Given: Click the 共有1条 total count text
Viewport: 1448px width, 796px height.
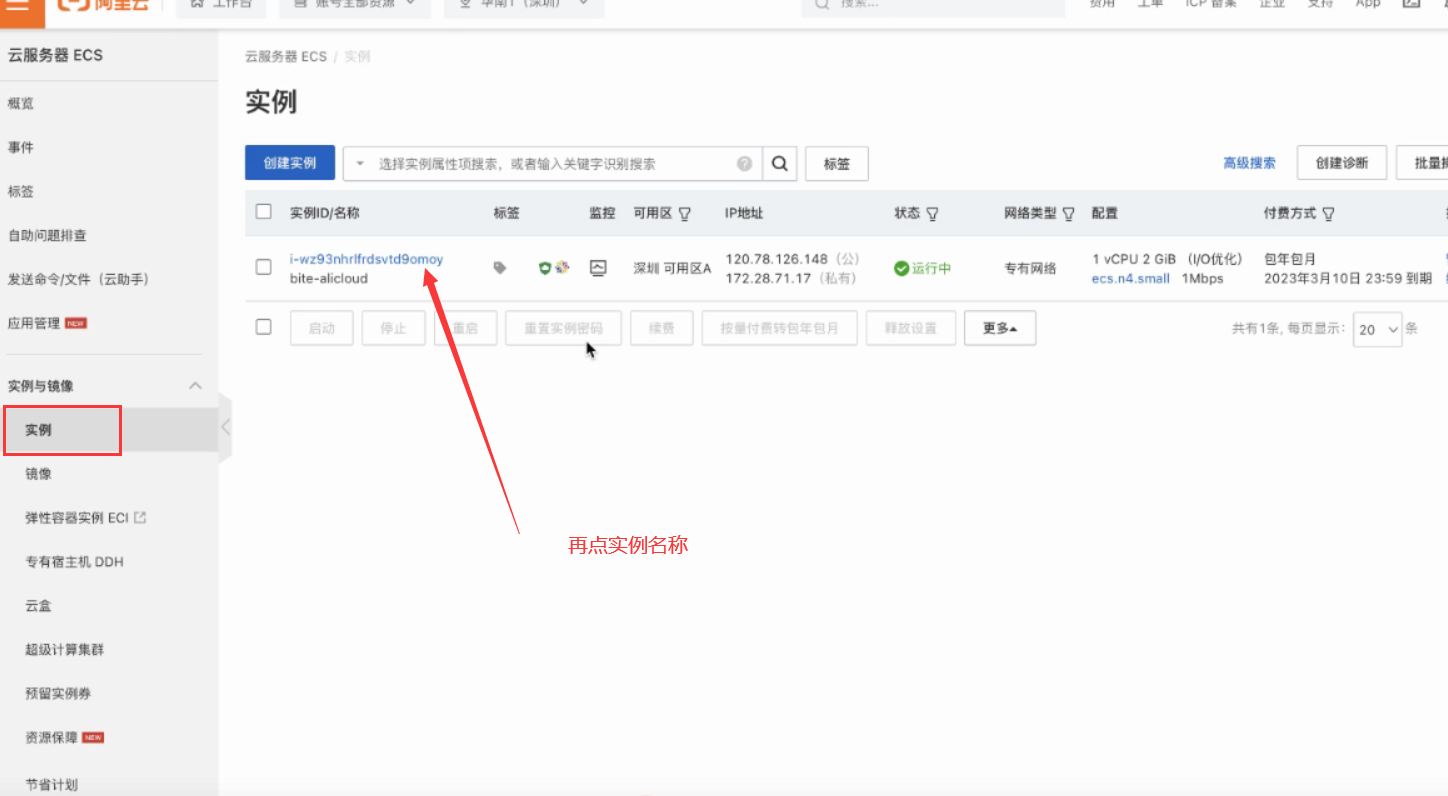Looking at the screenshot, I should (1256, 328).
